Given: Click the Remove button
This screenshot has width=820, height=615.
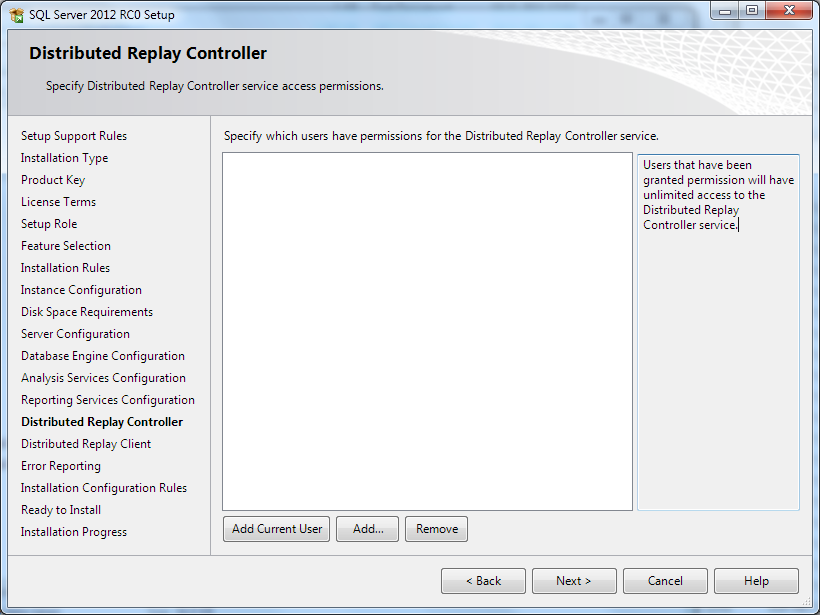Looking at the screenshot, I should coord(437,529).
